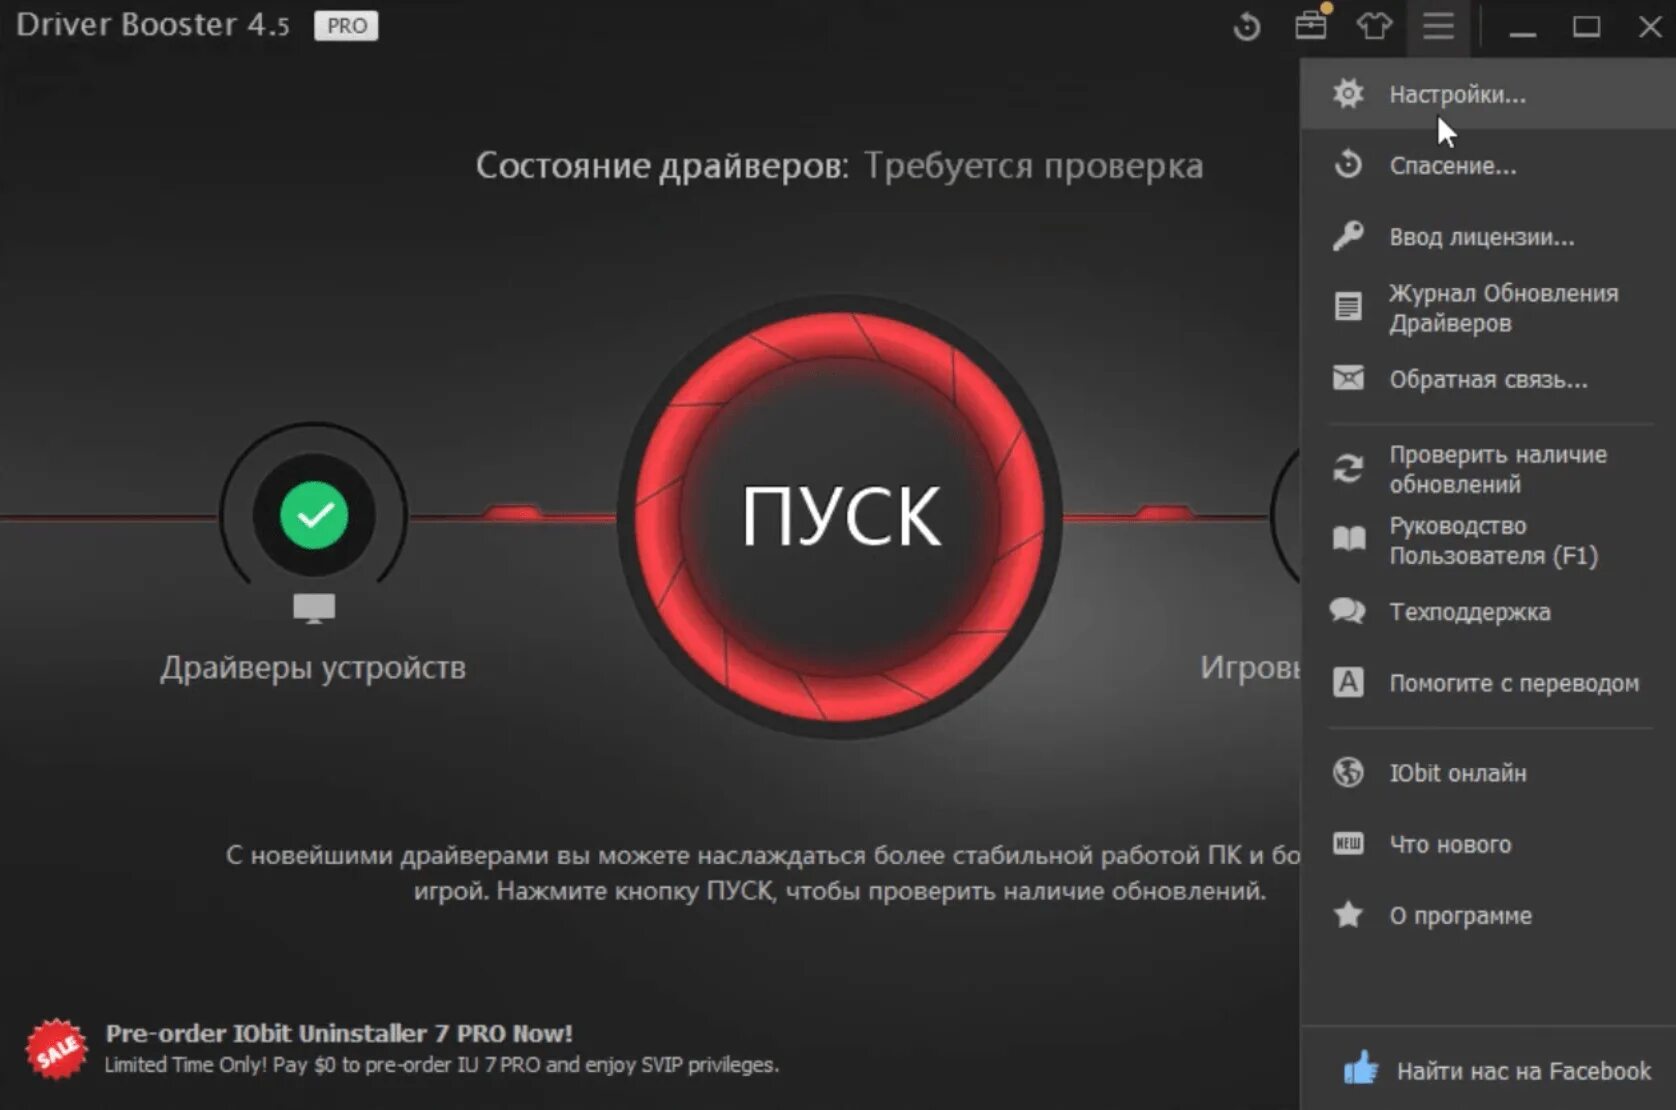
Task: Click Требуется проверка status text
Action: pyautogui.click(x=1033, y=166)
